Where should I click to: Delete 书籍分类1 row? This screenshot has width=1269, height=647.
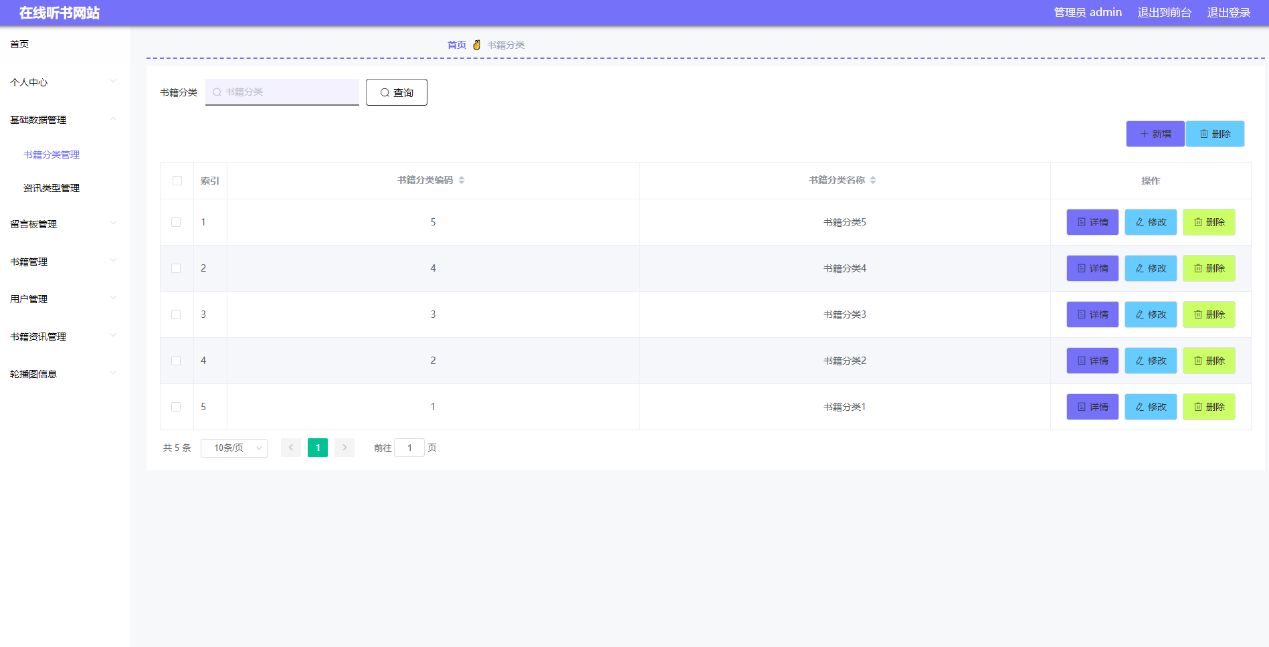point(1209,407)
